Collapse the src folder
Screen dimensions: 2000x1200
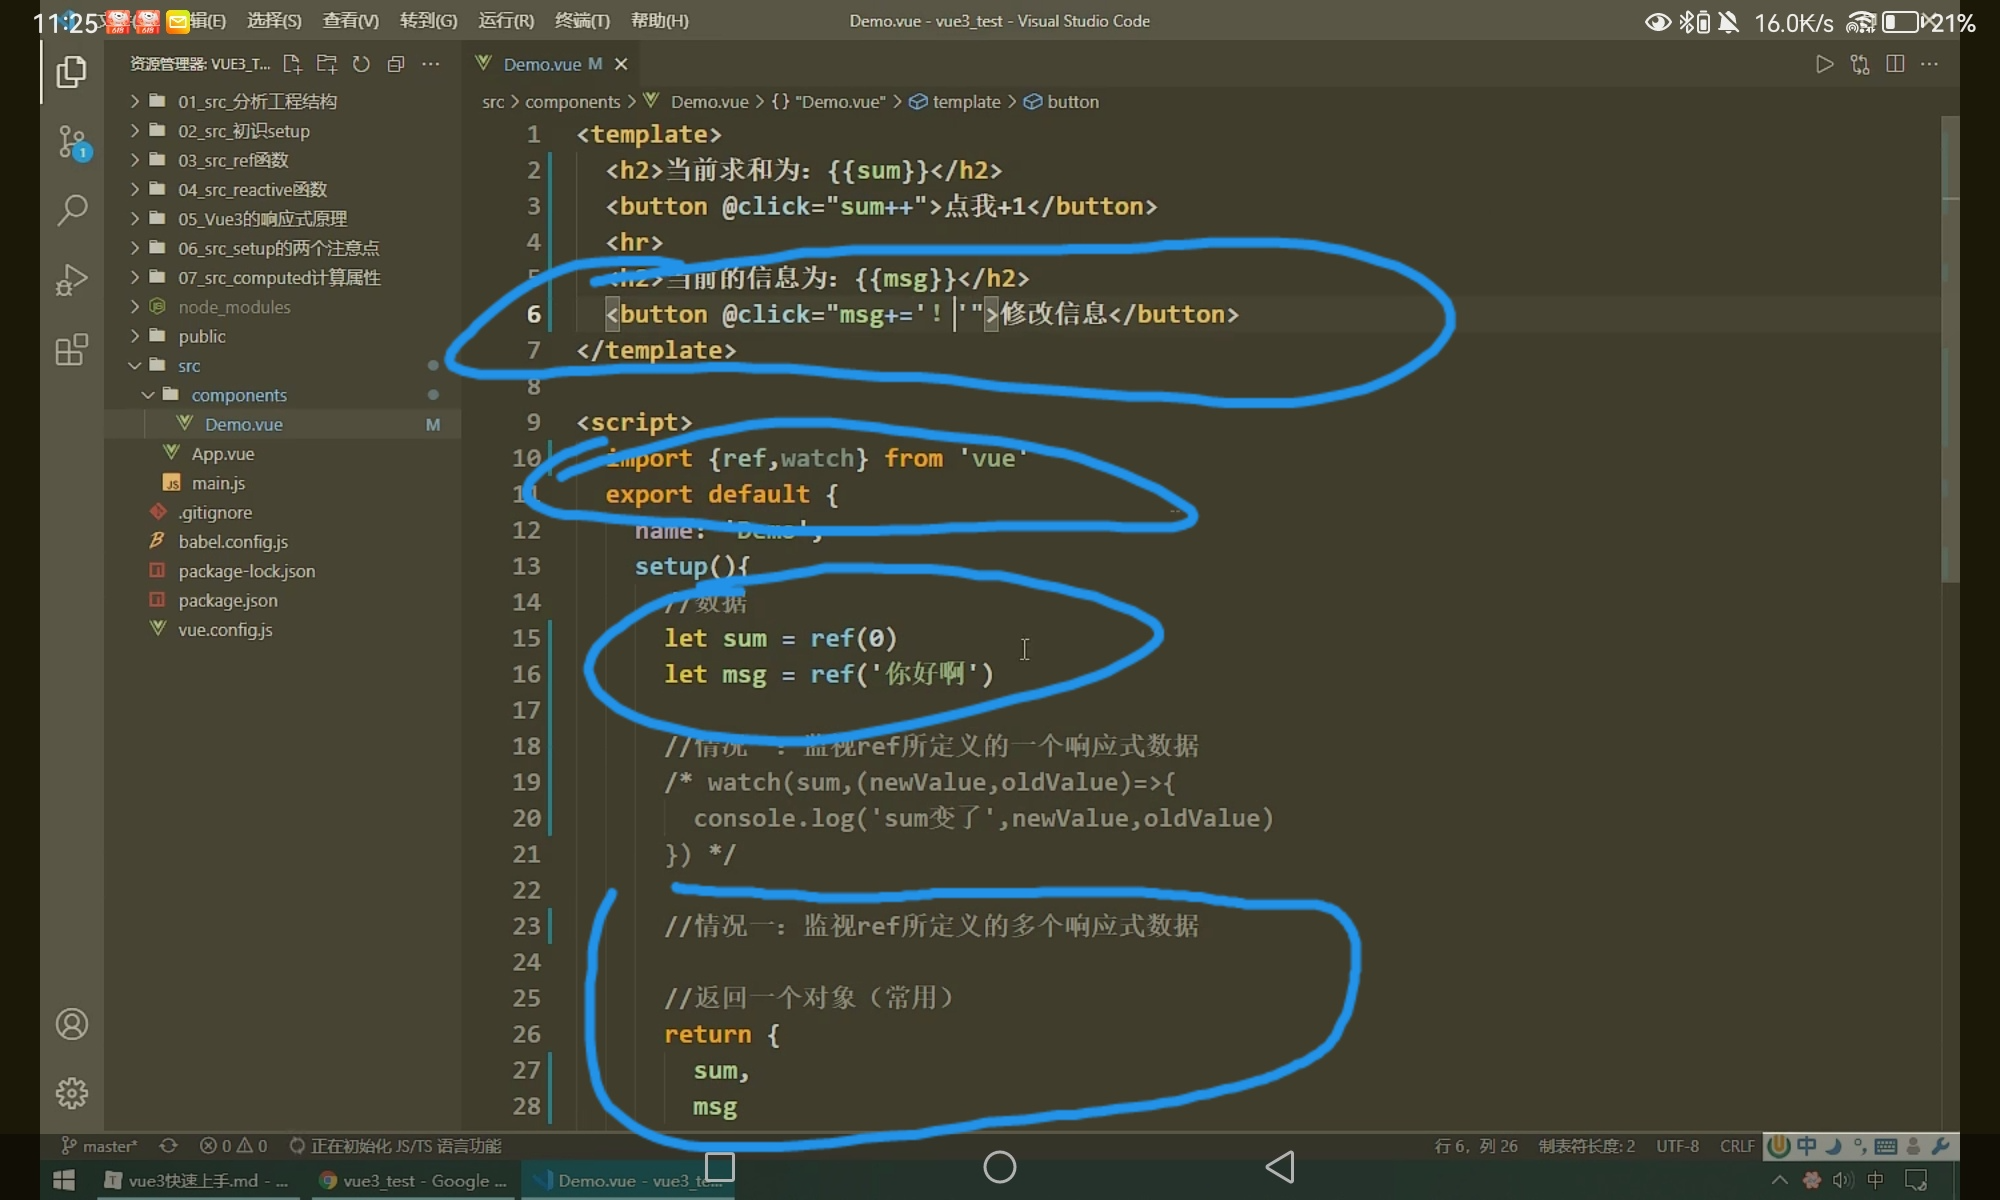pos(189,366)
